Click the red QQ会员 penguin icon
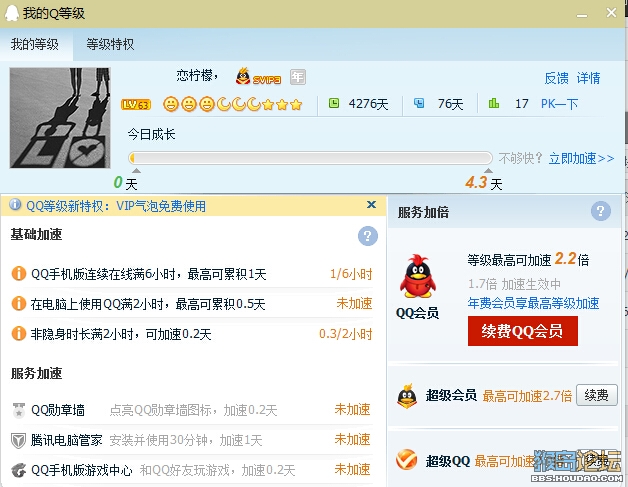 (417, 277)
